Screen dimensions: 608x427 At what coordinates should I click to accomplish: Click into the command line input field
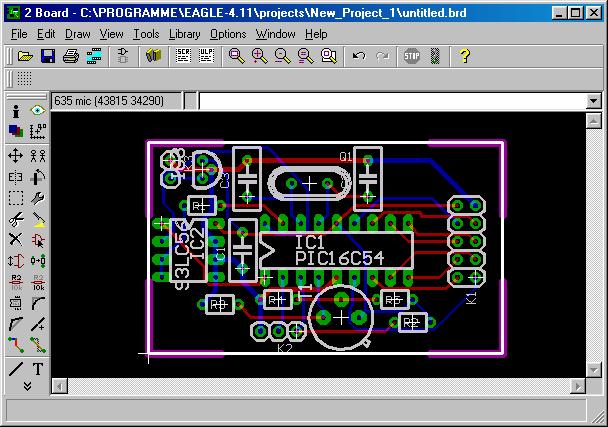(x=392, y=101)
